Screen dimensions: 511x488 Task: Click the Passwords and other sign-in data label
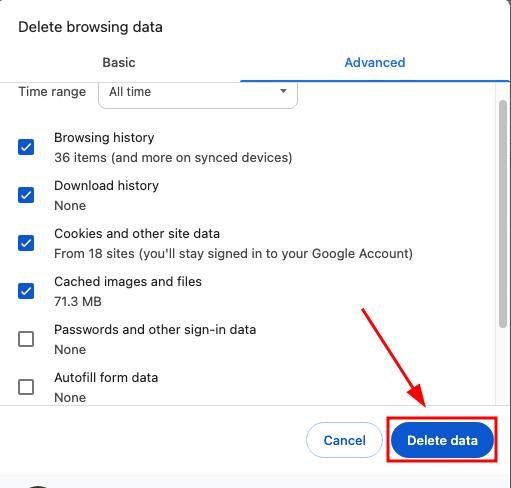point(155,329)
